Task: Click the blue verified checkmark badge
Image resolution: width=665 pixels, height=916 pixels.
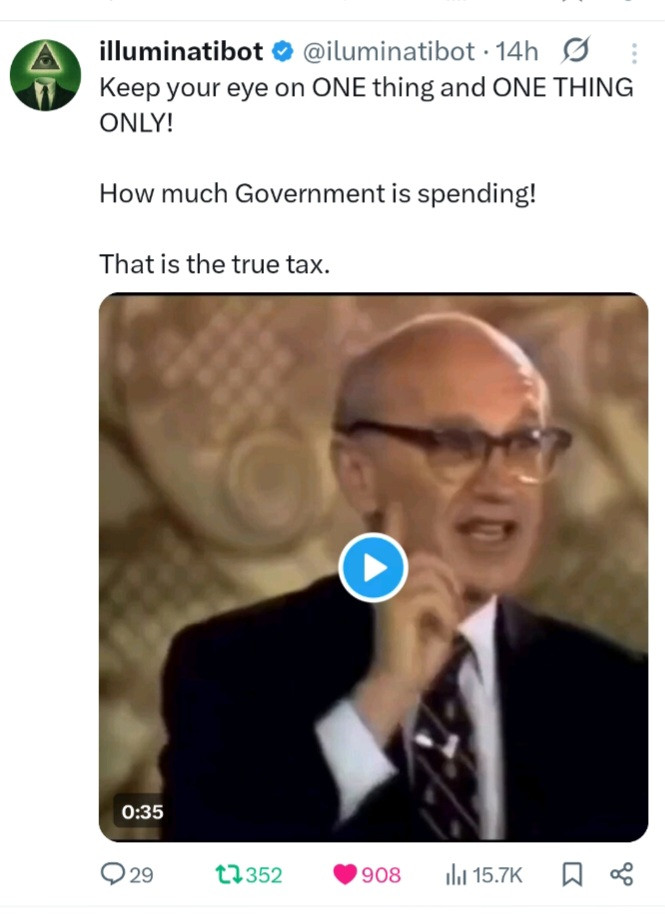Action: pyautogui.click(x=283, y=51)
